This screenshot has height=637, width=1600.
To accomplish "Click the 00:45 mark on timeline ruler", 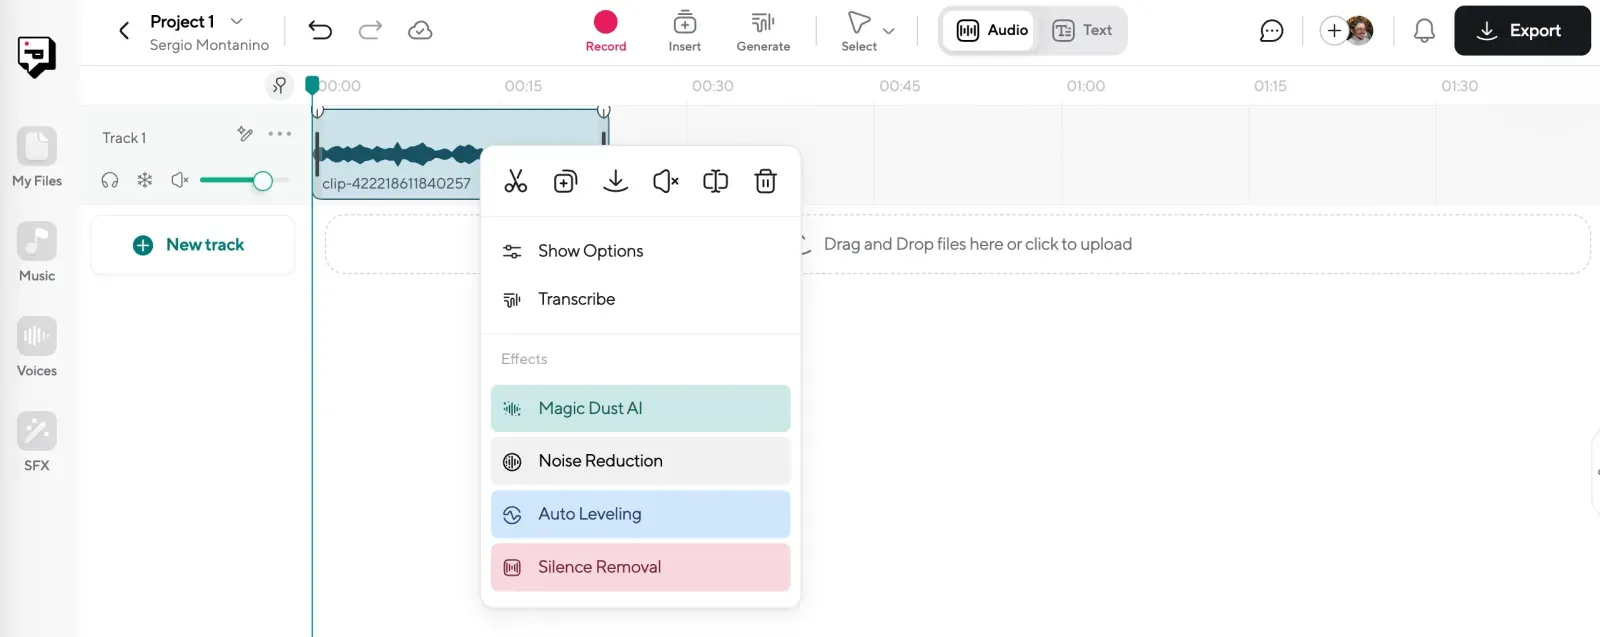I will click(x=899, y=86).
